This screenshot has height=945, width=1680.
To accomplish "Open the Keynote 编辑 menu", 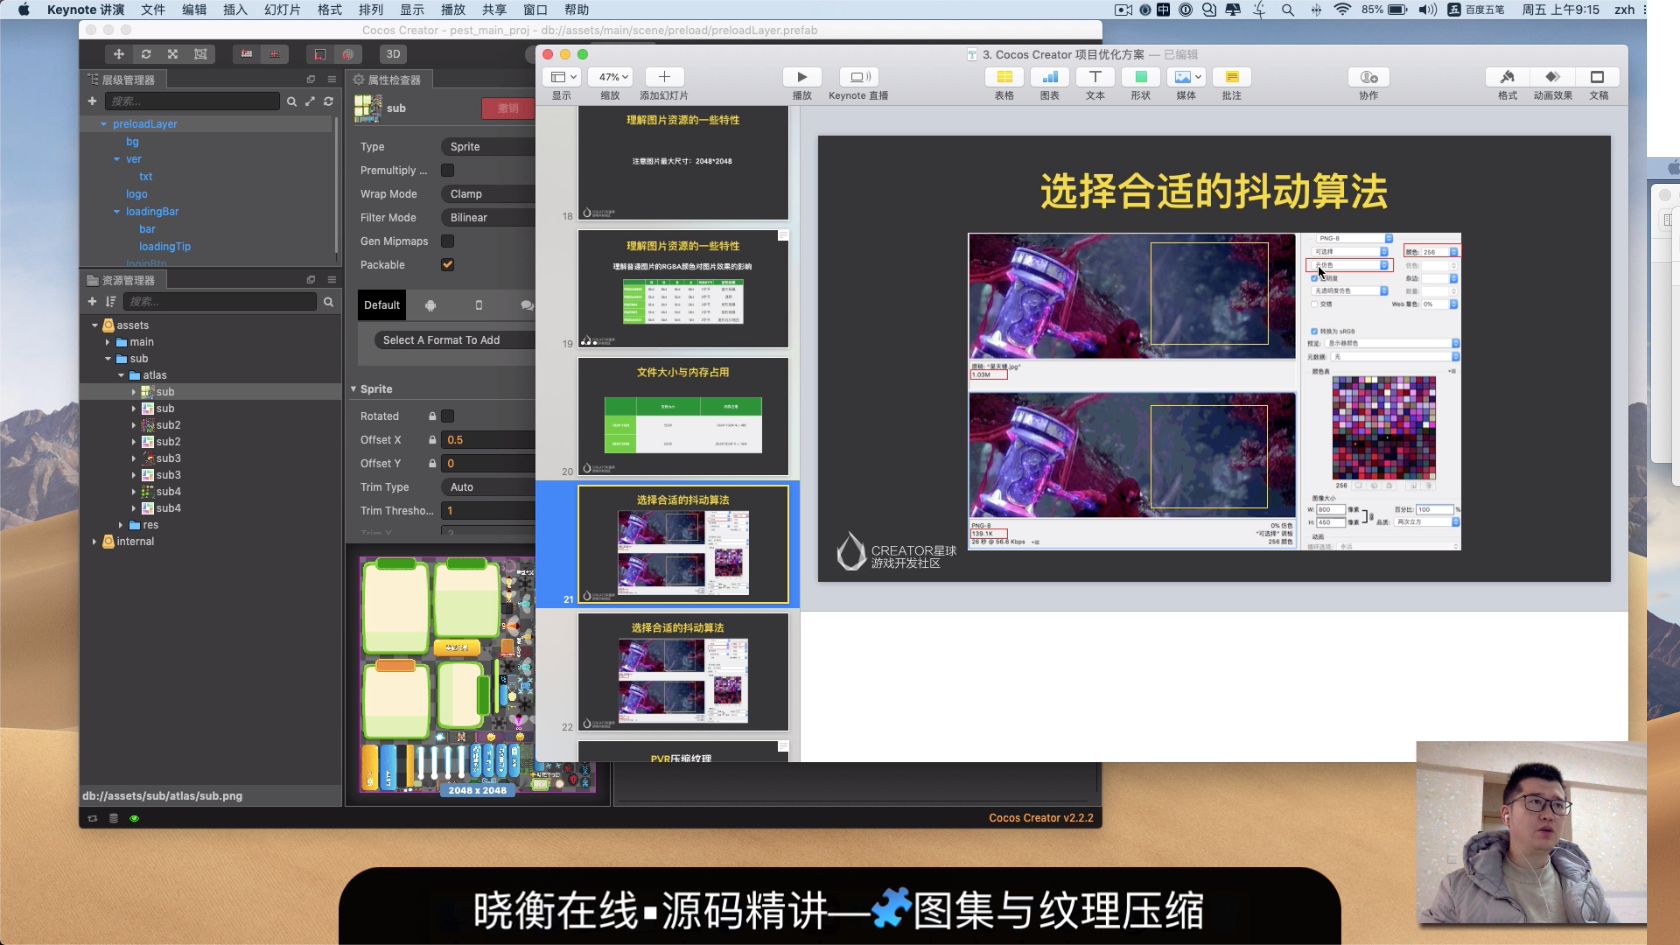I will (194, 10).
